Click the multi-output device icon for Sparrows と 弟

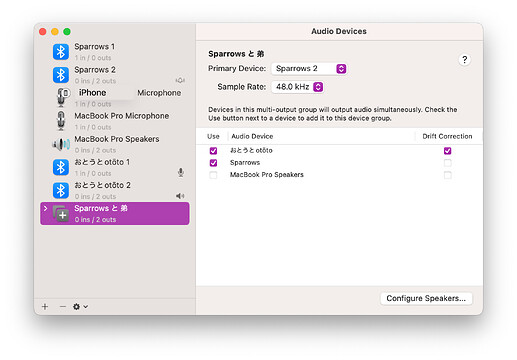pos(61,213)
